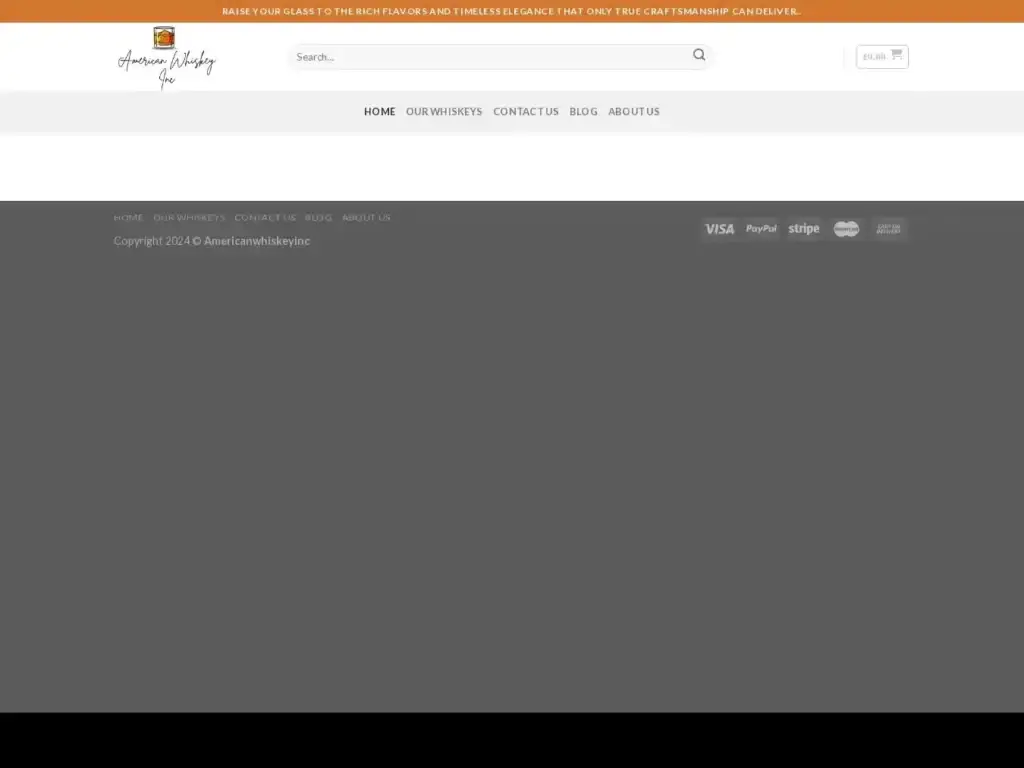The height and width of the screenshot is (768, 1024).
Task: Click the orange top announcement banner
Action: pyautogui.click(x=512, y=11)
